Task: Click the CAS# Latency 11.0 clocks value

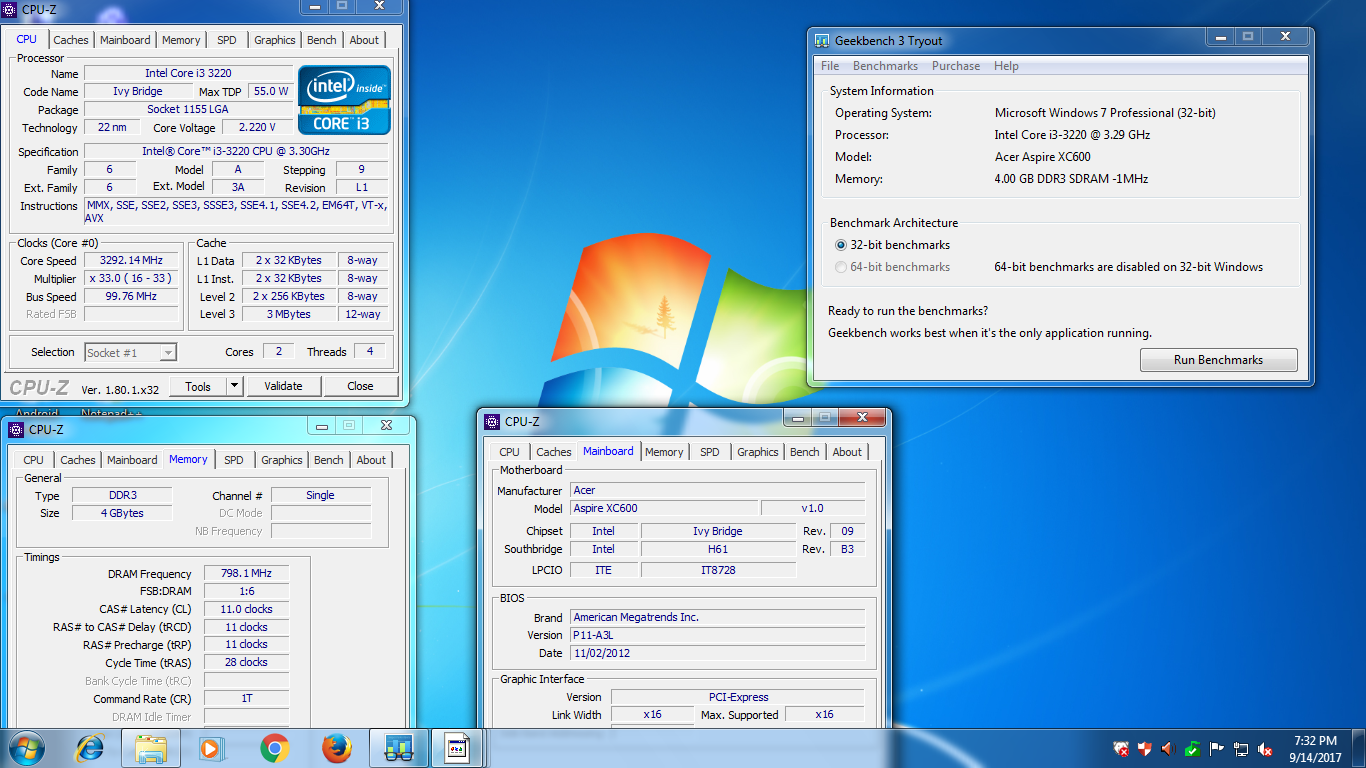Action: [247, 609]
